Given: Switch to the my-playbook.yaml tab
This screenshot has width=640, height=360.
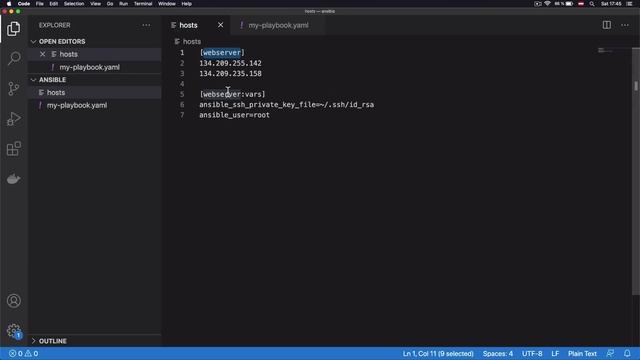Looking at the screenshot, I should pos(278,25).
